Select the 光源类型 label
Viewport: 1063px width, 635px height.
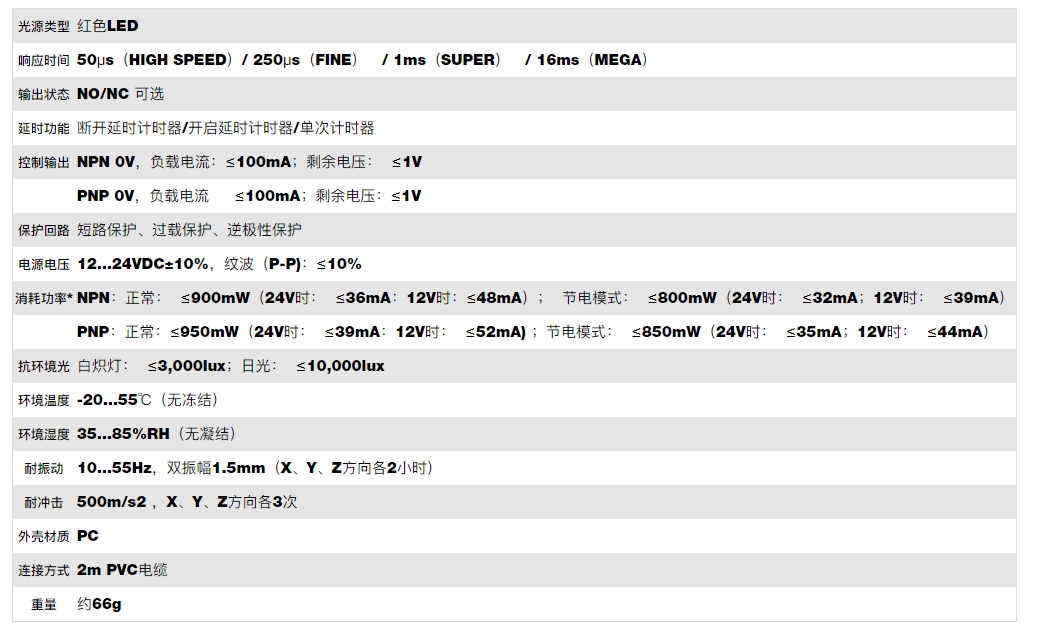click(43, 26)
